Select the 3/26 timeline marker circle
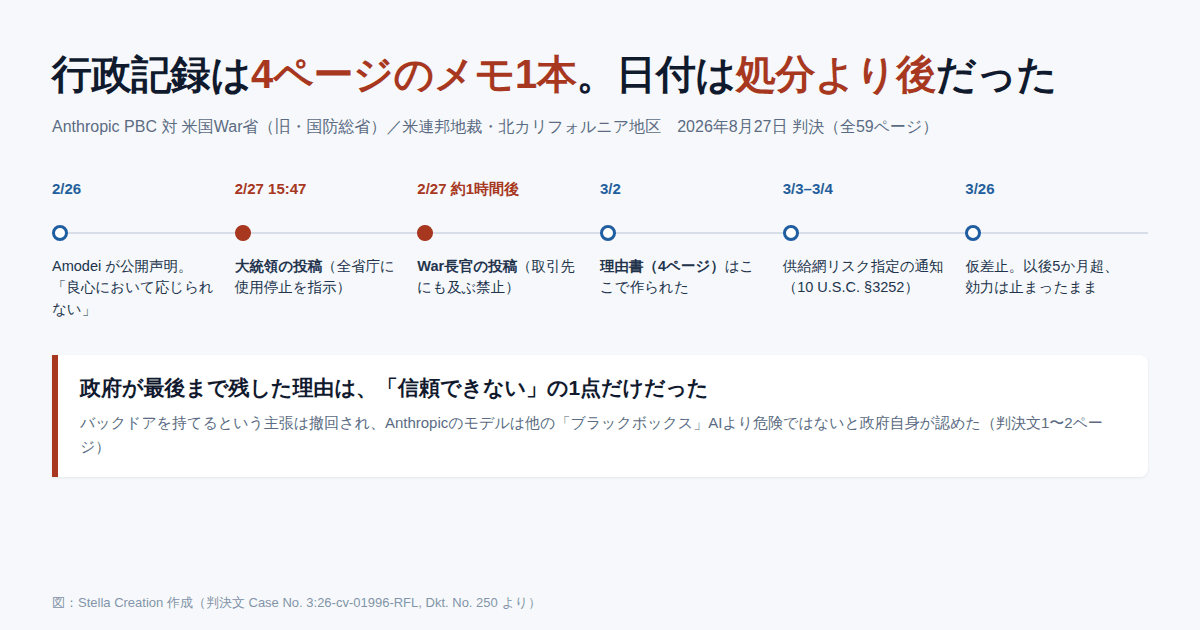 pyautogui.click(x=973, y=233)
